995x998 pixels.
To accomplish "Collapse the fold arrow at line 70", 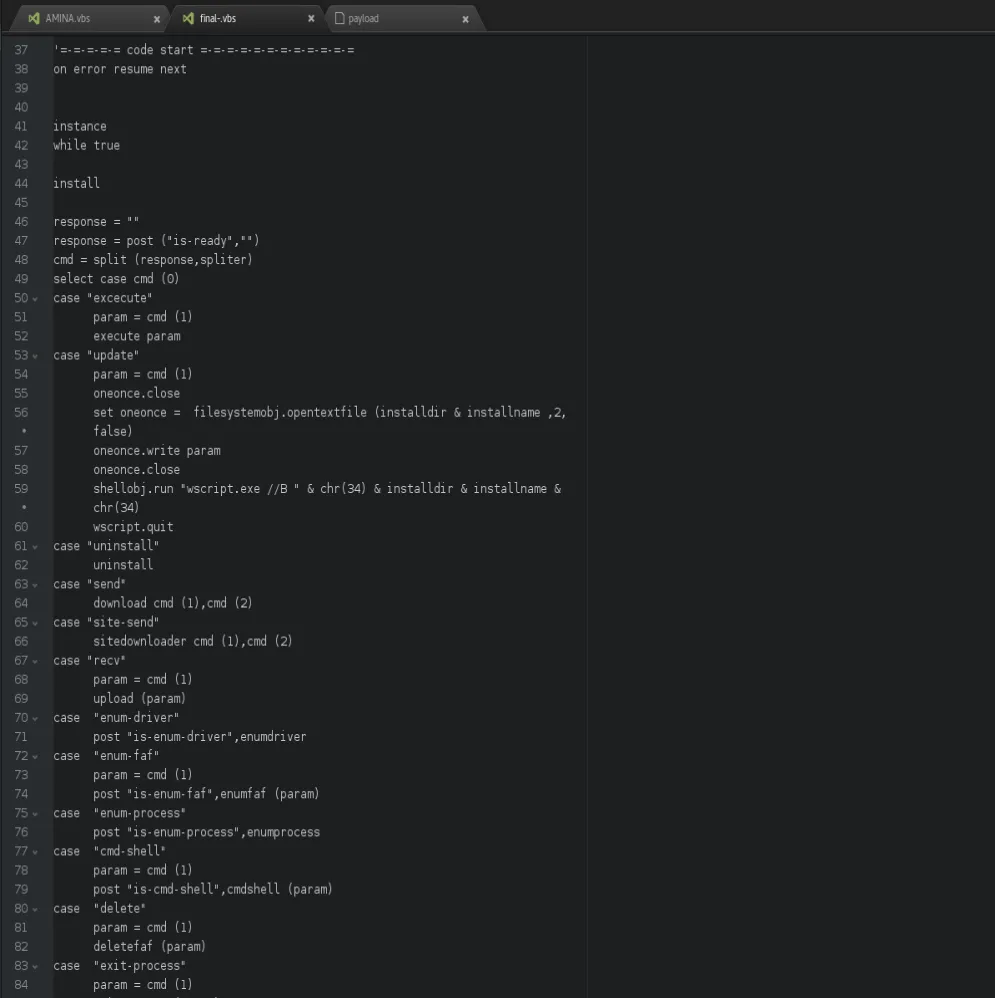I will point(35,719).
